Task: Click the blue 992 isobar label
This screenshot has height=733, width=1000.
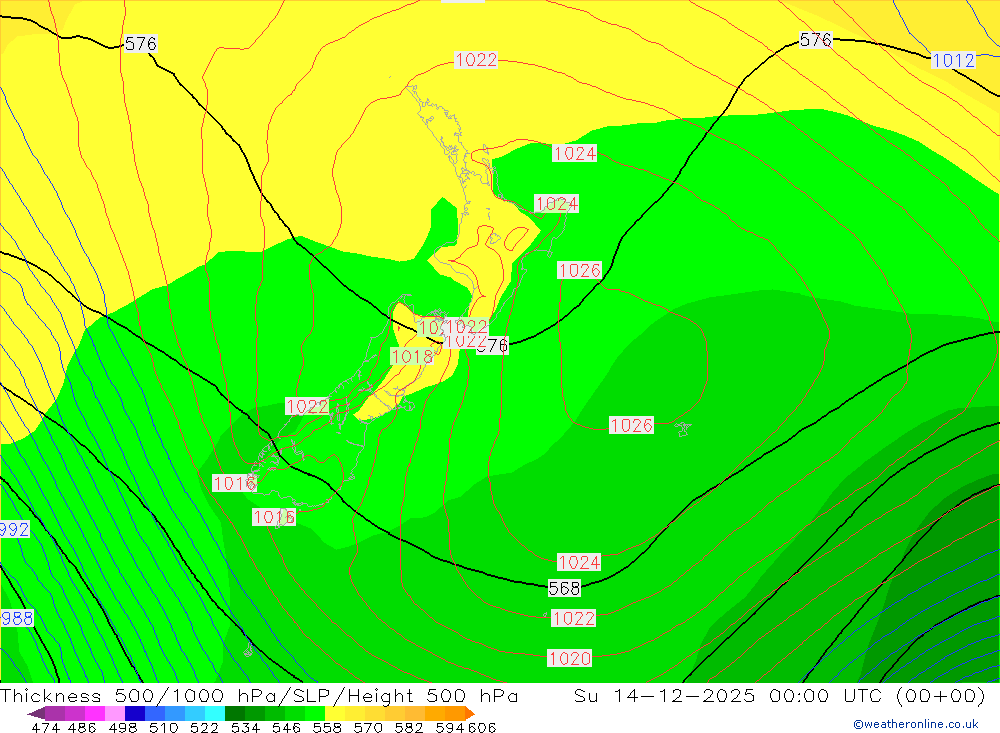Action: [x=14, y=529]
